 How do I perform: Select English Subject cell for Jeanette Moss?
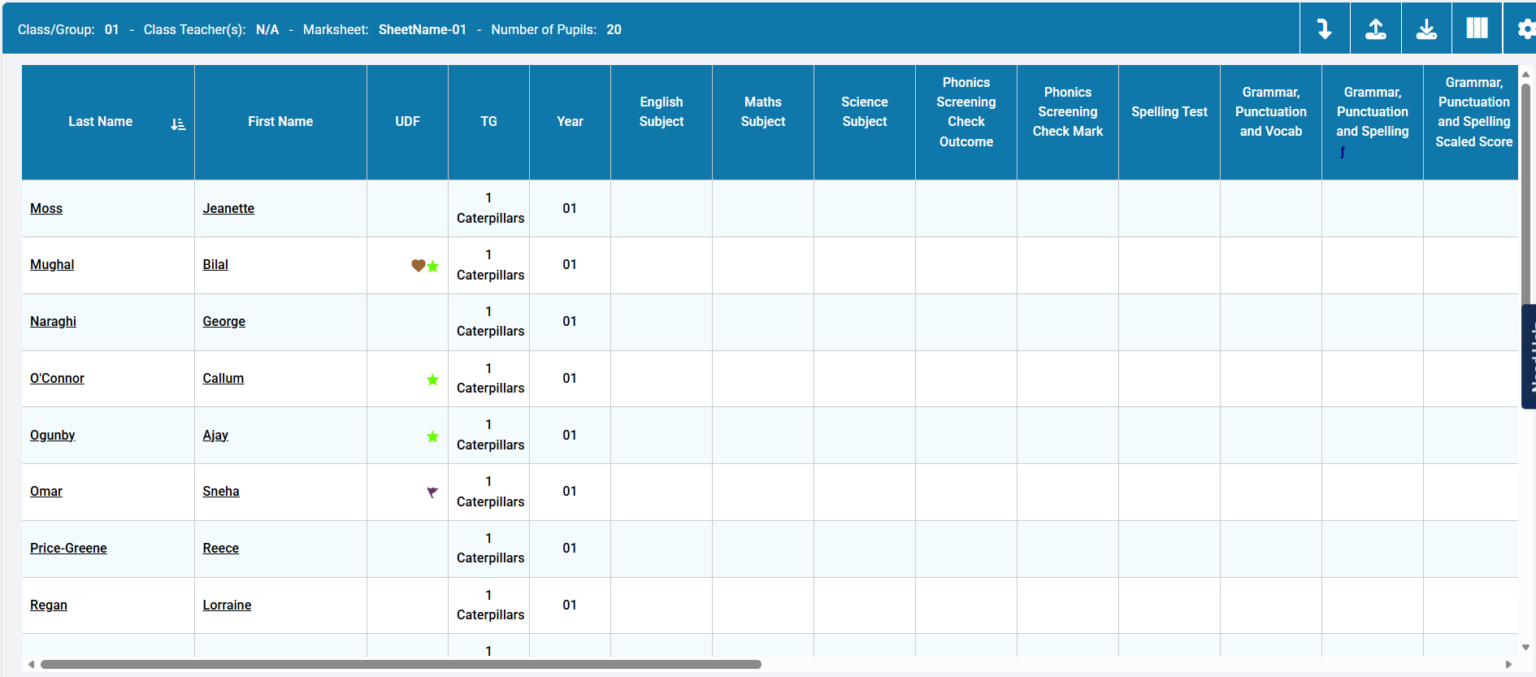[x=662, y=209]
